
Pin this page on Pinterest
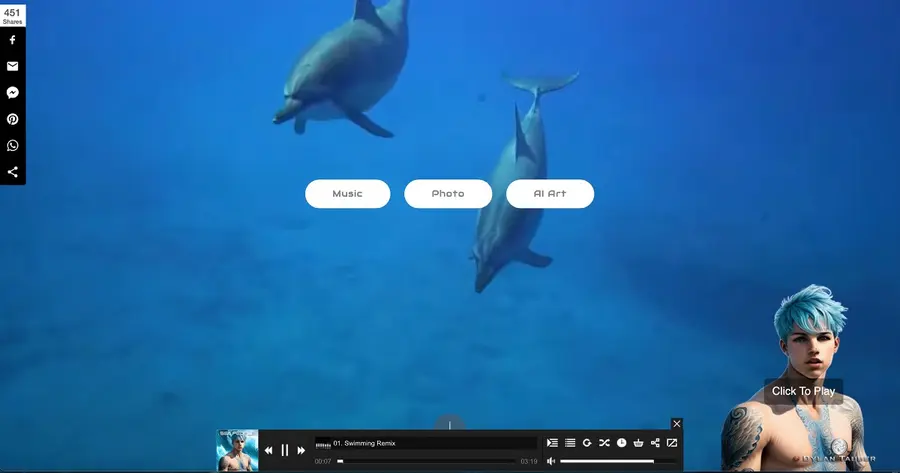(13, 119)
